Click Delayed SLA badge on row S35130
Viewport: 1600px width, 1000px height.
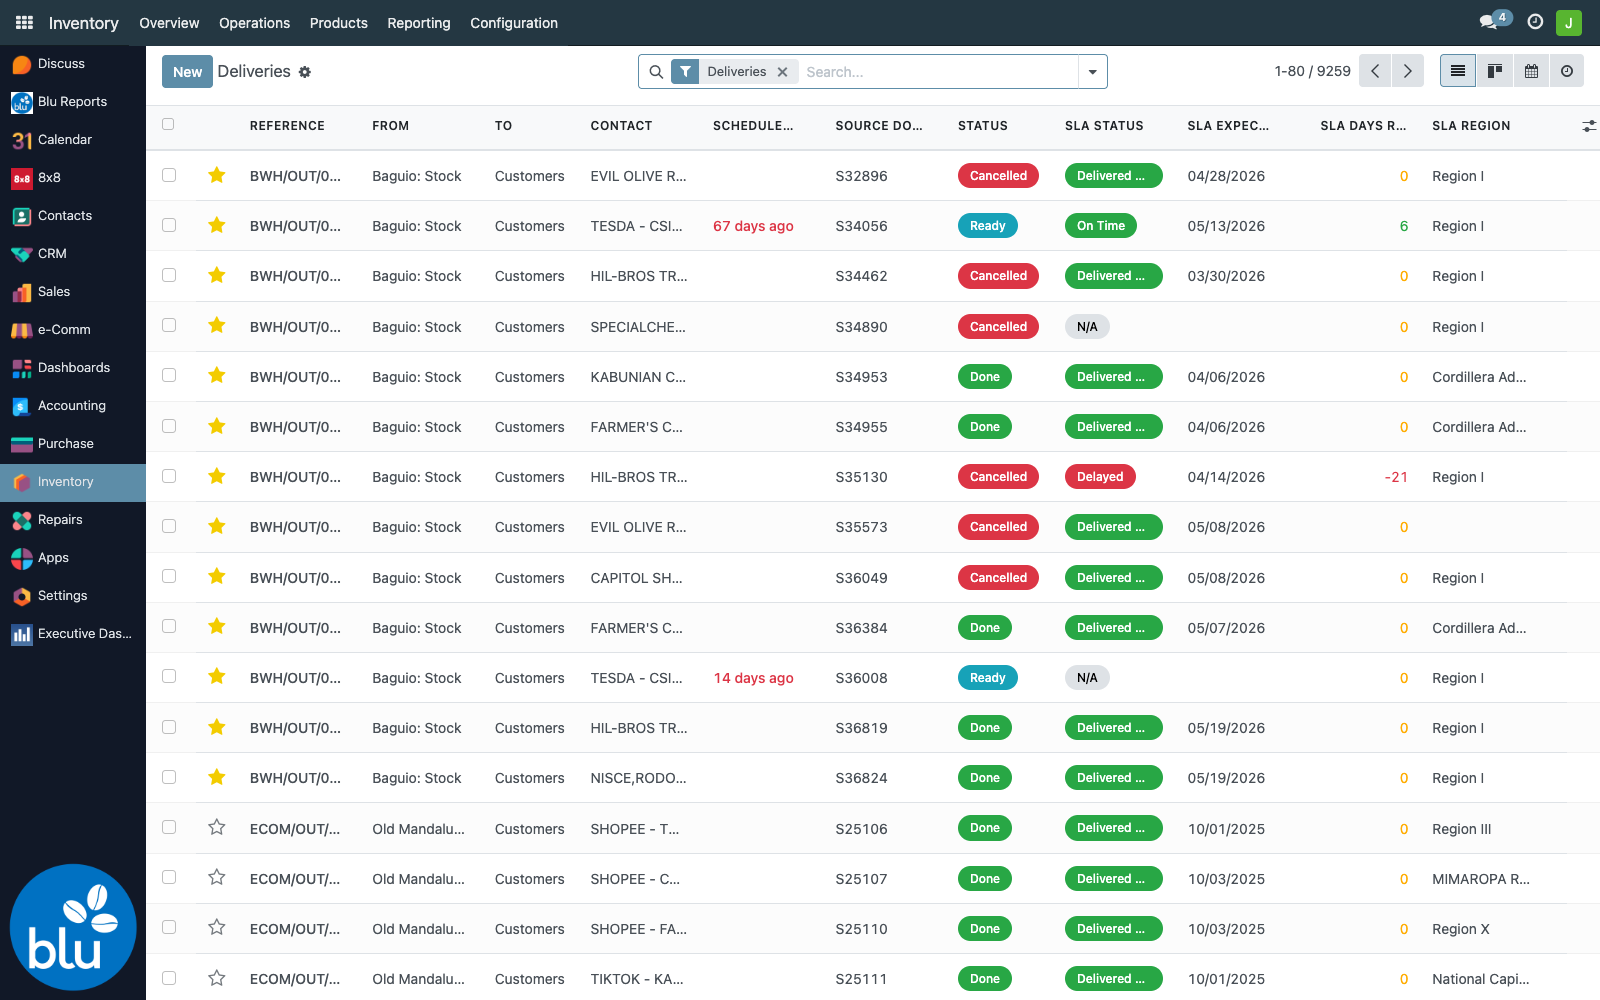[x=1100, y=477]
